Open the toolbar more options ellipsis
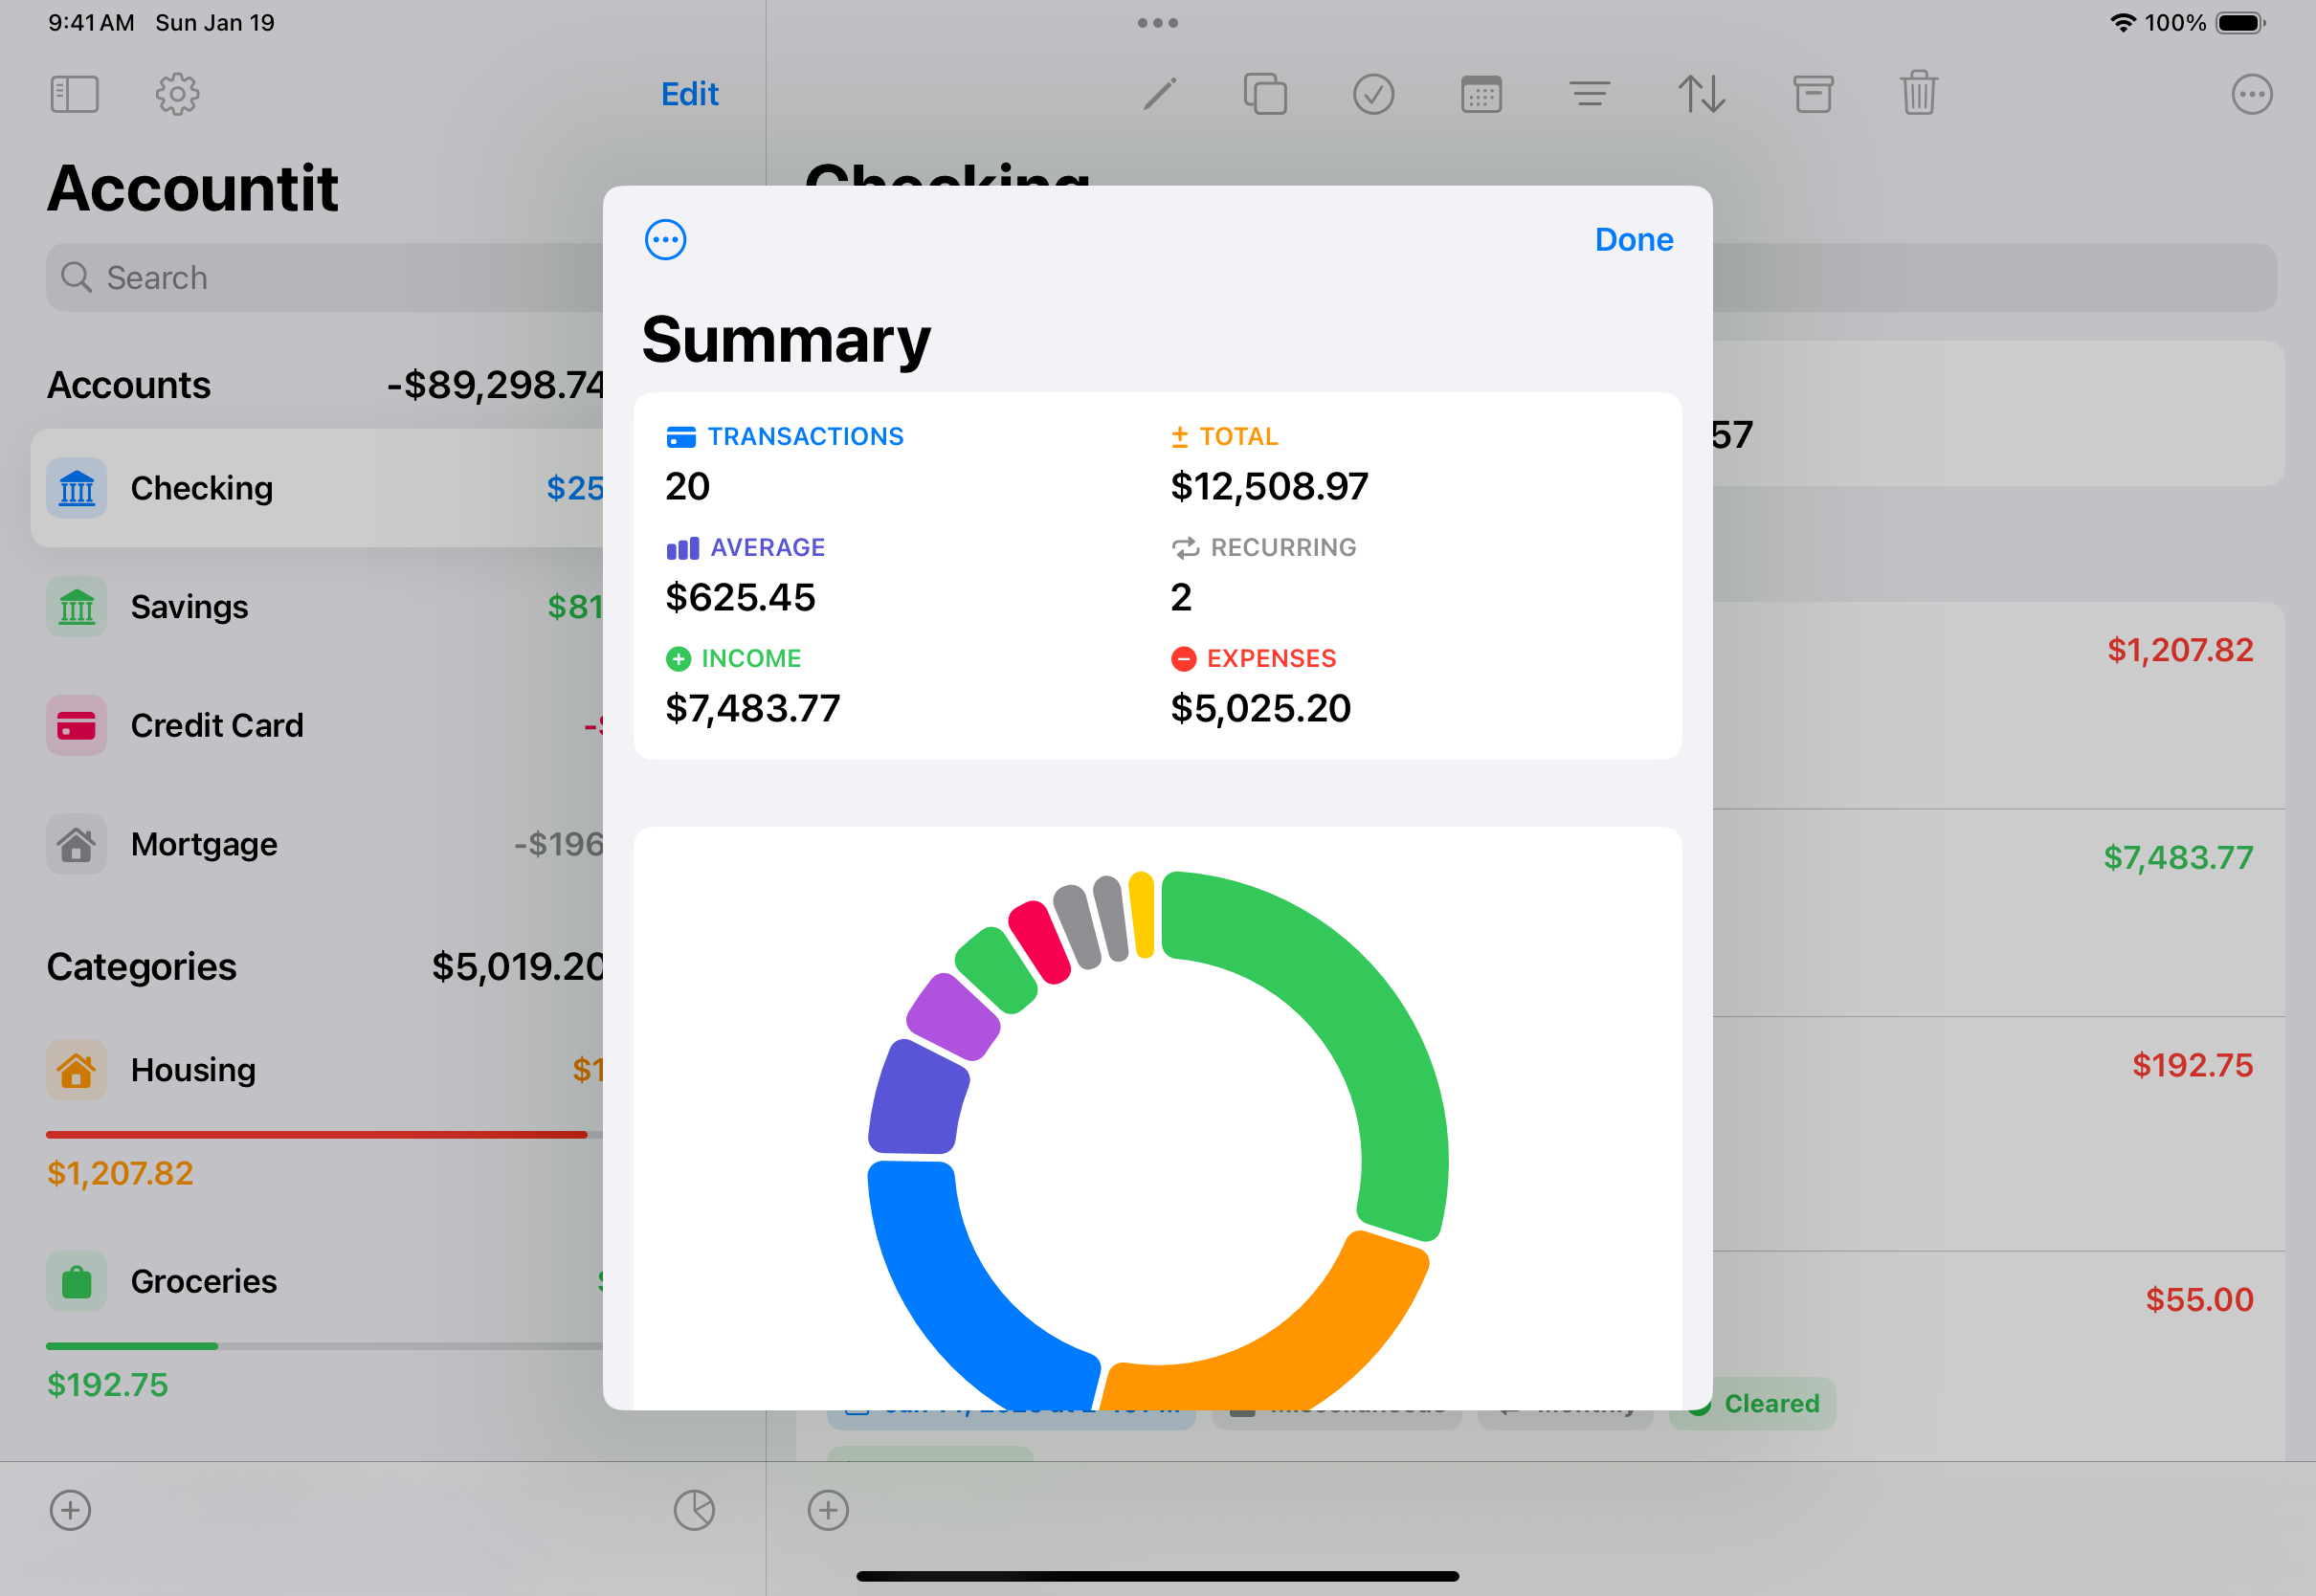Image resolution: width=2316 pixels, height=1596 pixels. click(2251, 95)
